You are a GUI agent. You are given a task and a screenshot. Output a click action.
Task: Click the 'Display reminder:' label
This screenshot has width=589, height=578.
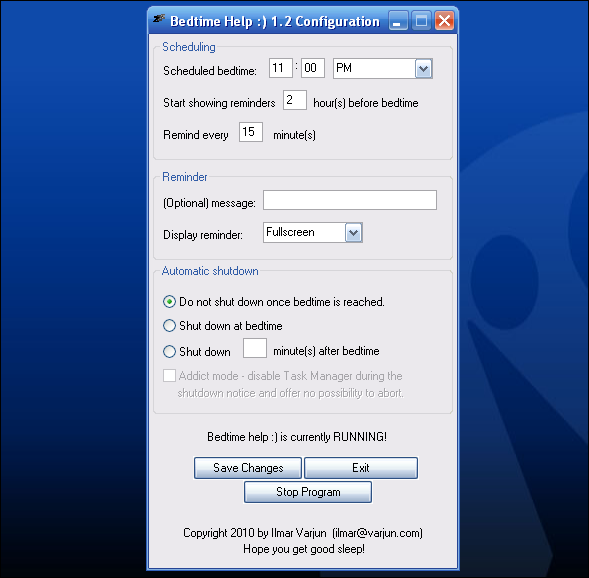pos(203,235)
